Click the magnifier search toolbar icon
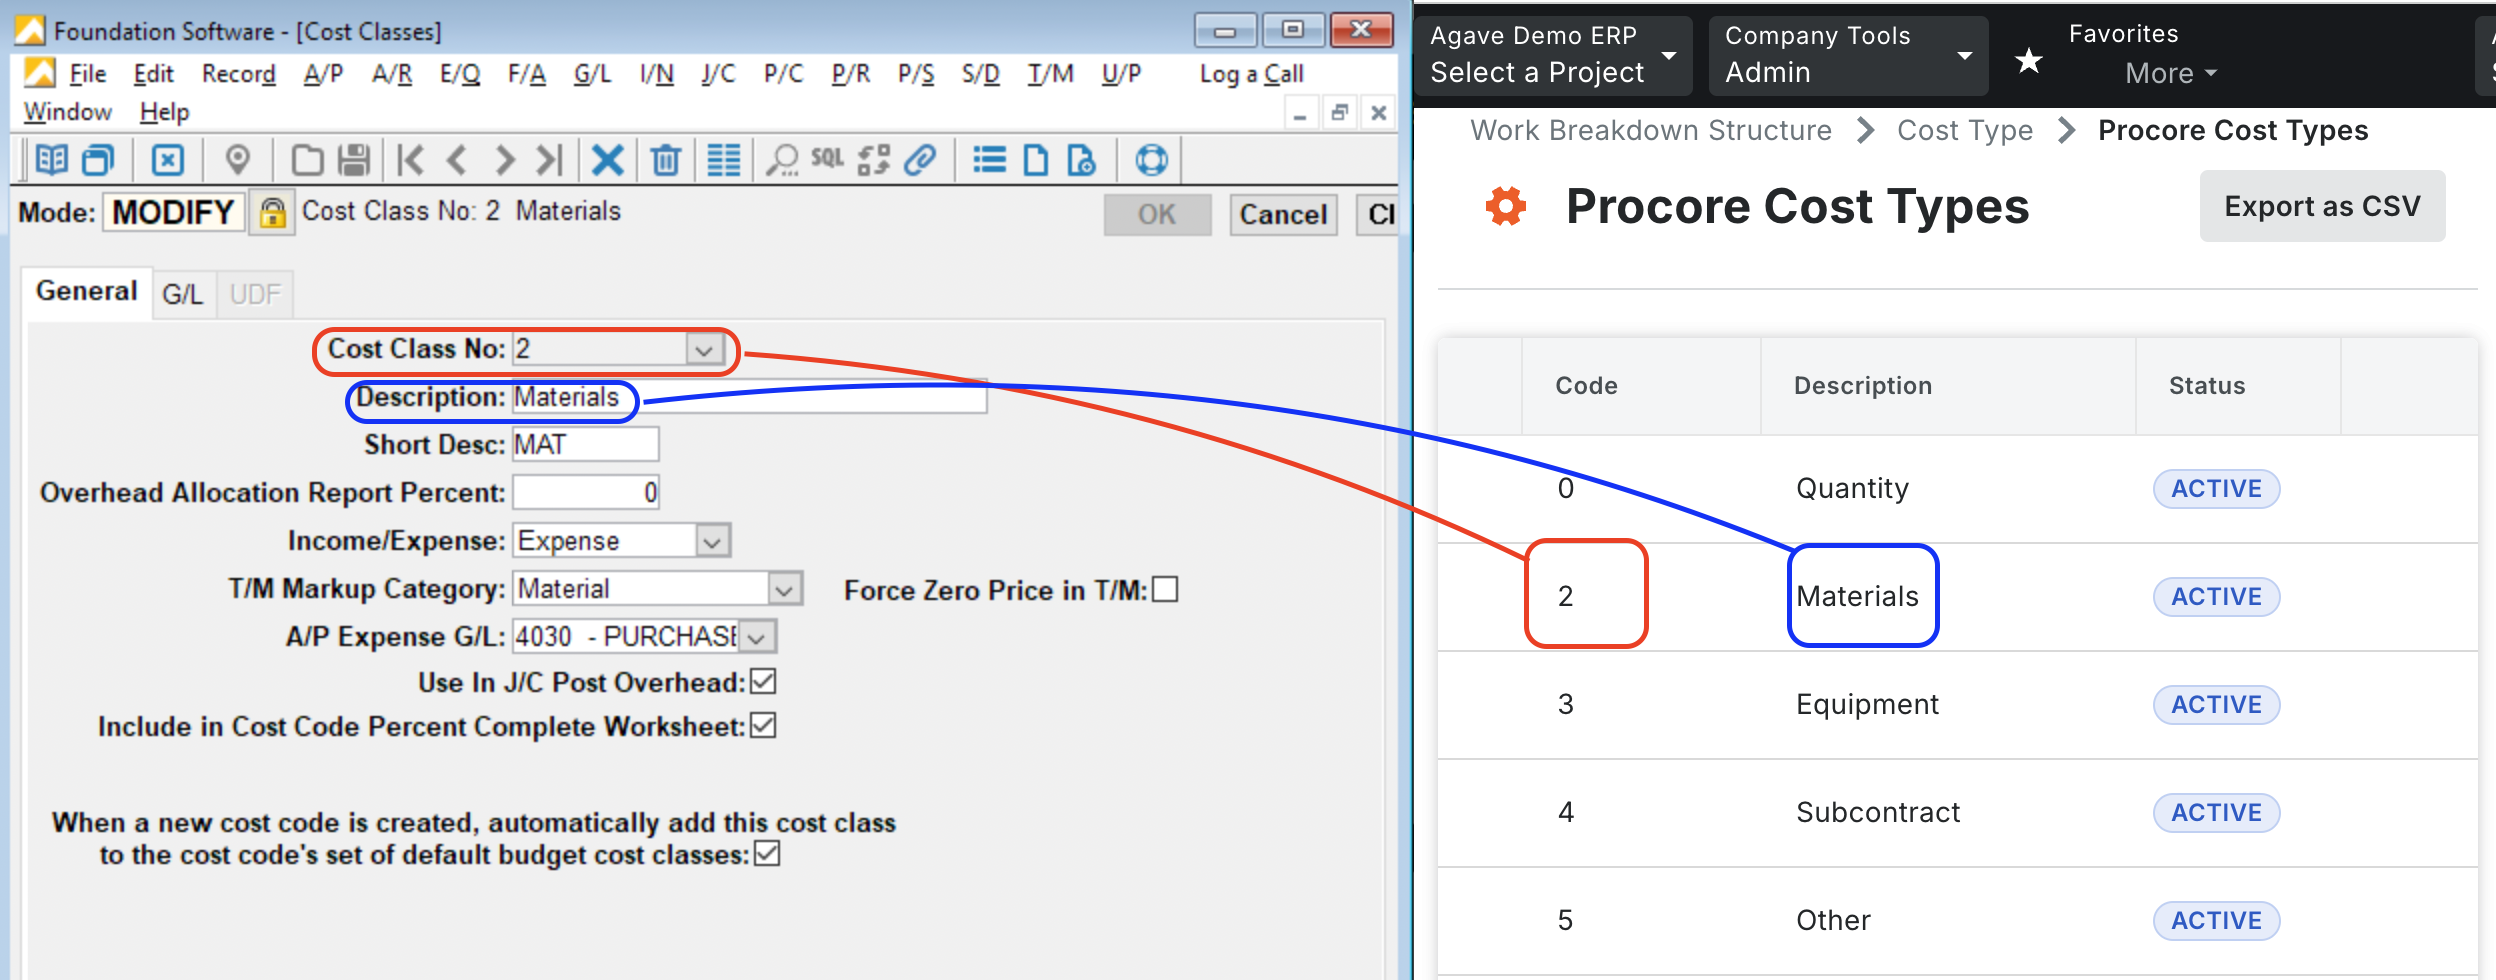Screen dimensions: 2496x980 (782, 160)
